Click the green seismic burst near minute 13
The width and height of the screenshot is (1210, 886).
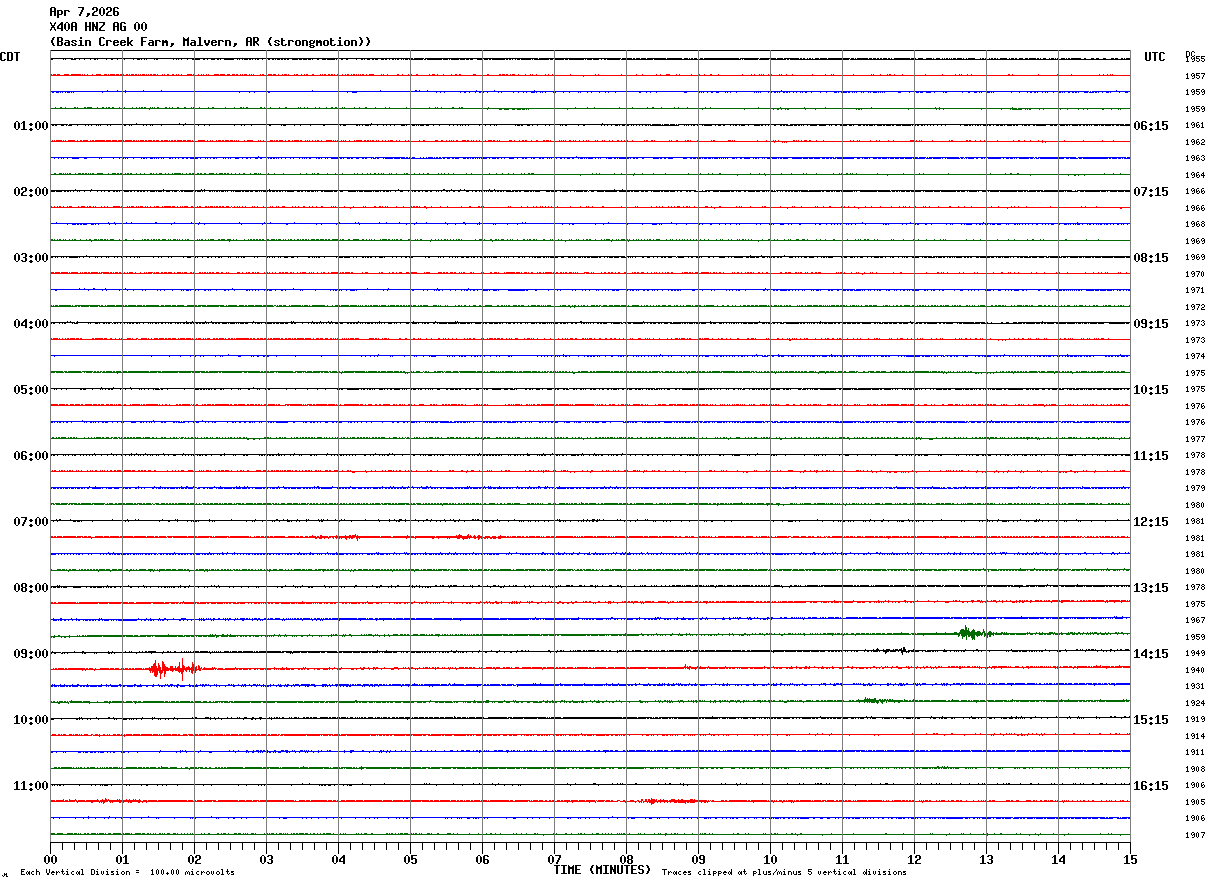pyautogui.click(x=973, y=633)
